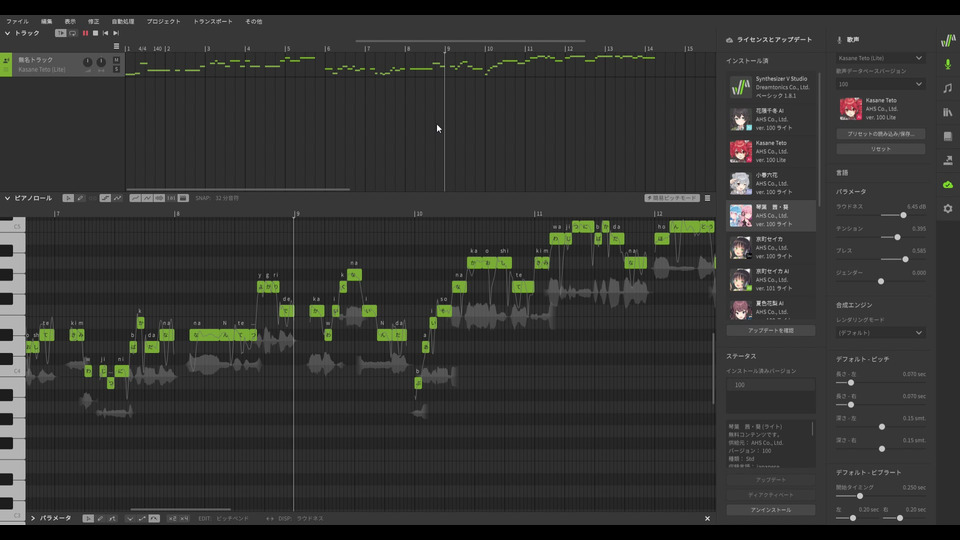Click the track pan knob
Viewport: 960px width, 540px height.
[x=101, y=62]
